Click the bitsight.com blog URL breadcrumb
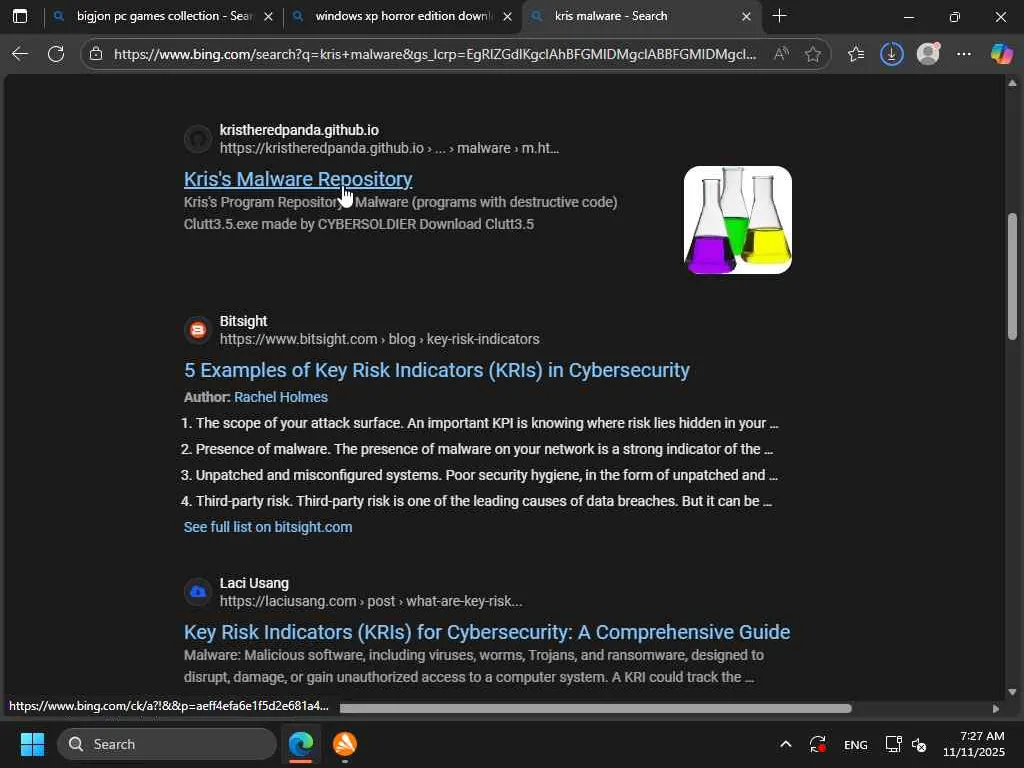This screenshot has width=1024, height=768. [x=379, y=339]
